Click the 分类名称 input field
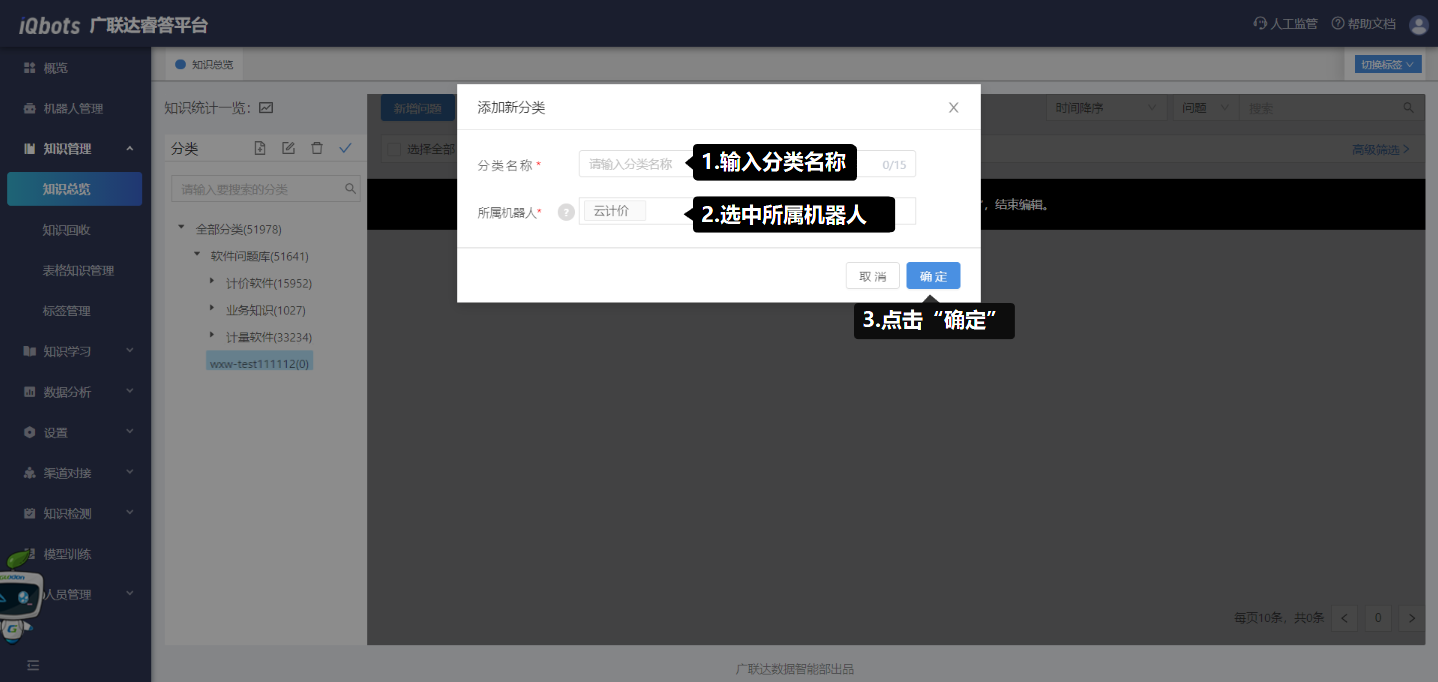 [x=635, y=164]
